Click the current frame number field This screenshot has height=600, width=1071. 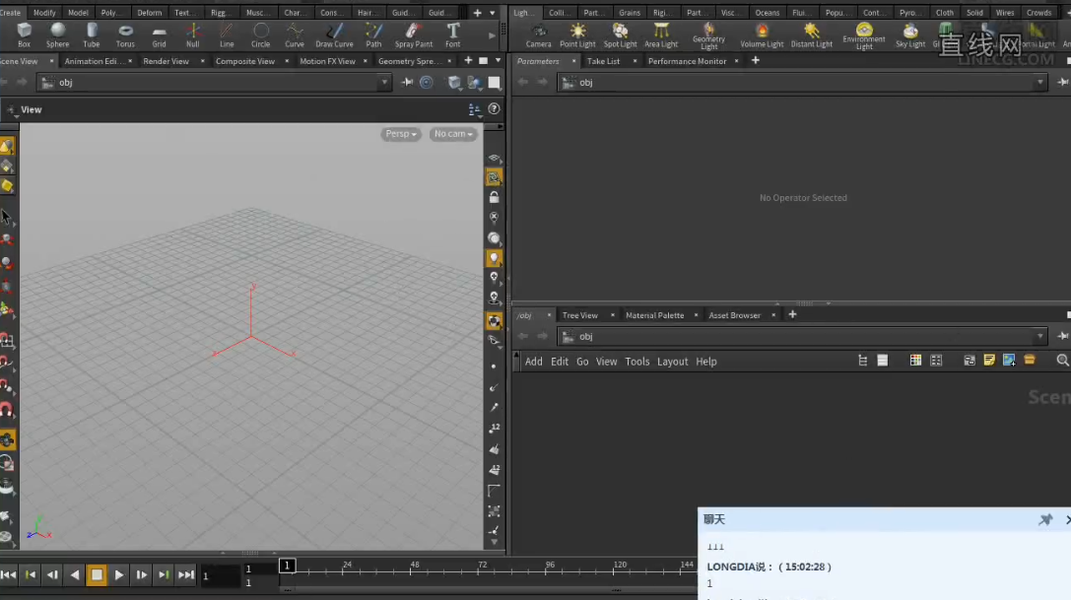pyautogui.click(x=220, y=576)
